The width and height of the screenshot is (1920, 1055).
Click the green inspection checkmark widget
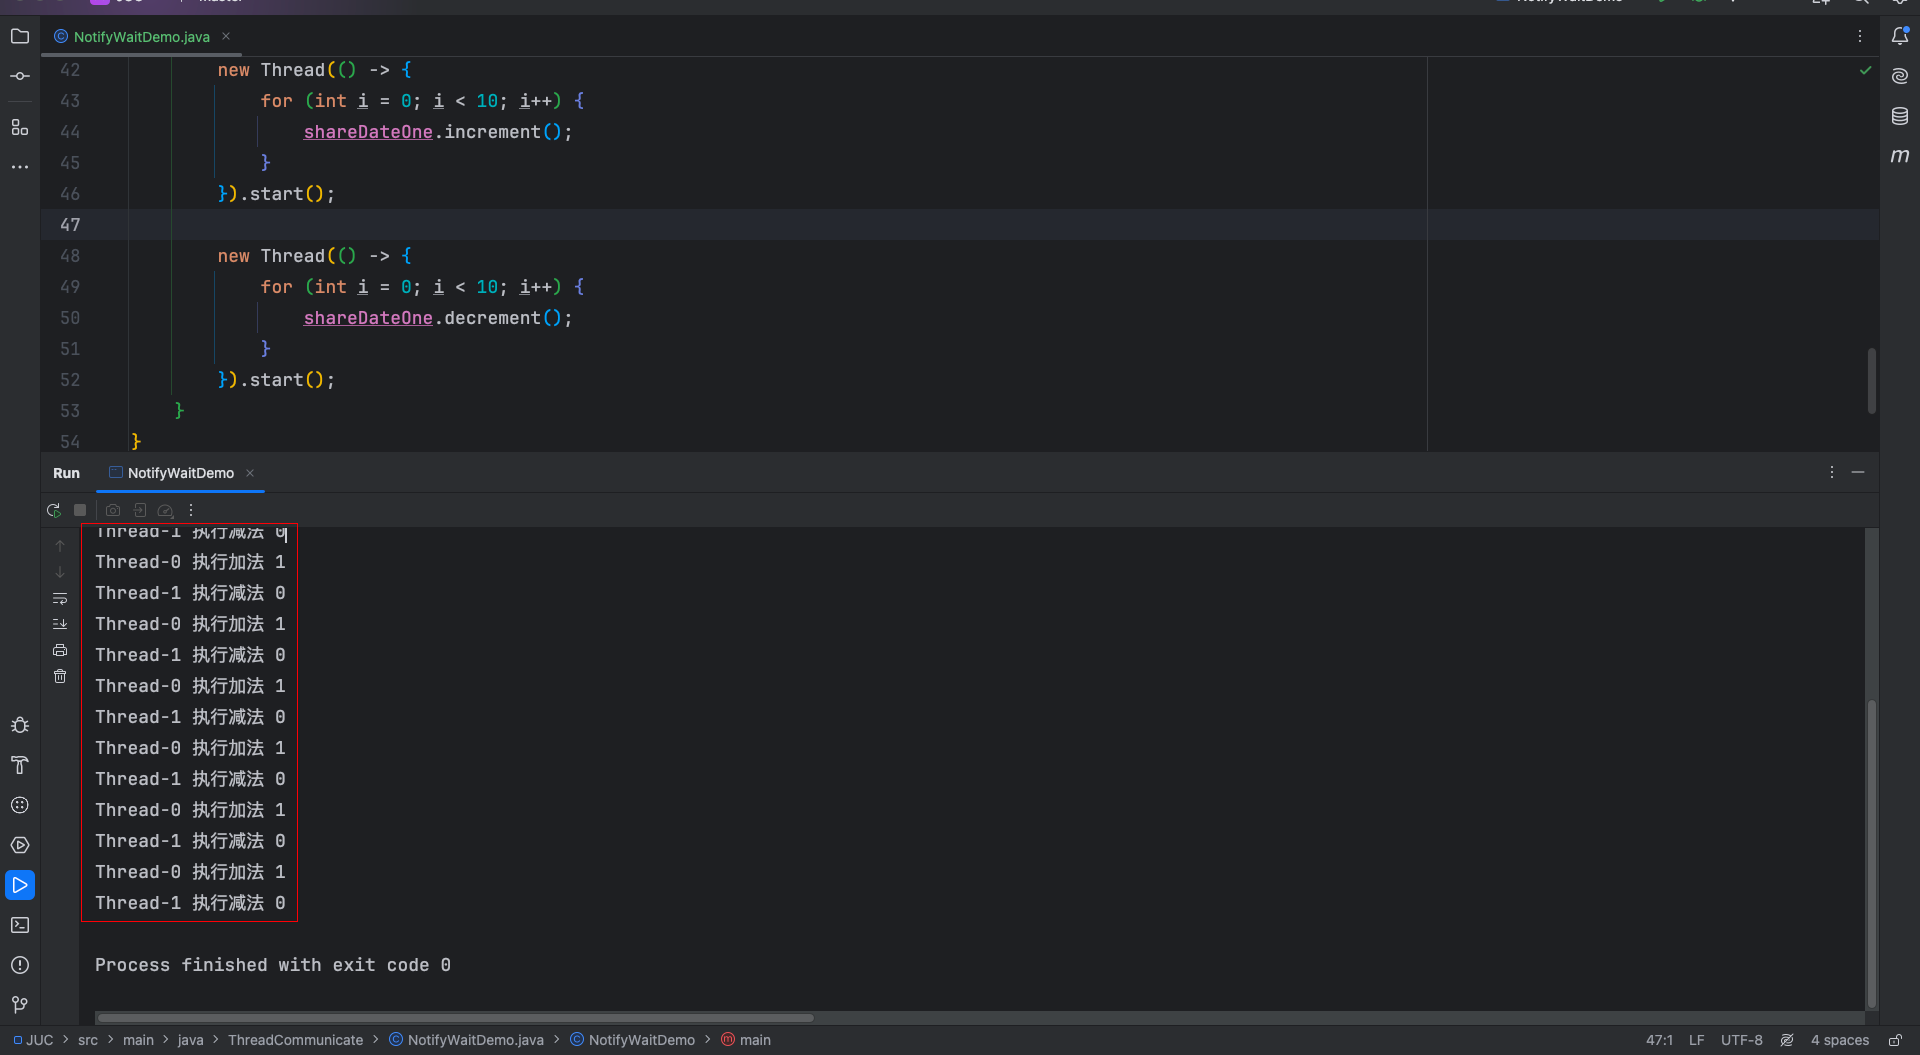coord(1865,70)
